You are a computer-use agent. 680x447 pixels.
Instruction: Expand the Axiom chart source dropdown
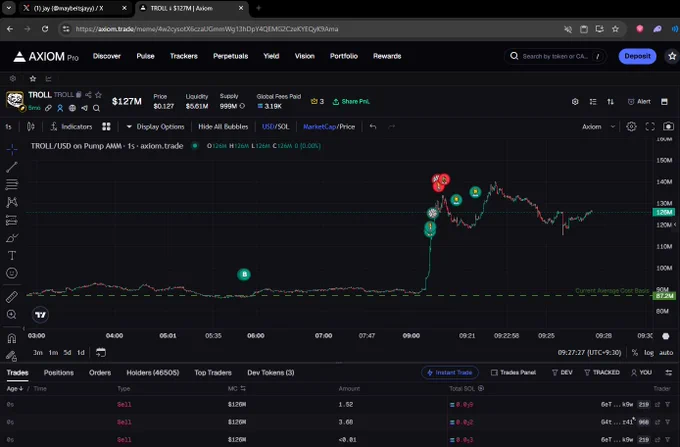point(598,127)
